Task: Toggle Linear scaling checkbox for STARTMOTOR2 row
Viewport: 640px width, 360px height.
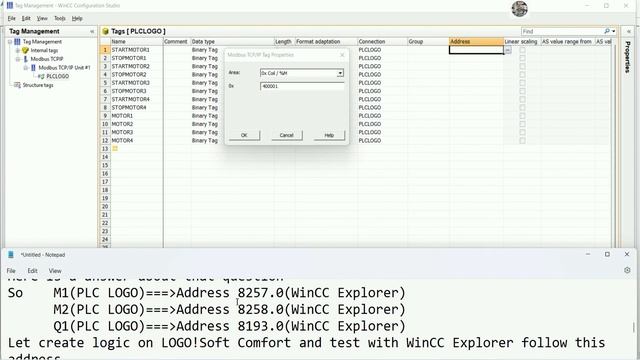Action: pyautogui.click(x=522, y=66)
